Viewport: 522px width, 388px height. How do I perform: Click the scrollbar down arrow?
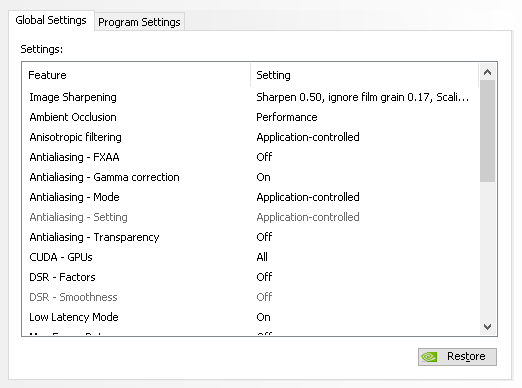pos(487,327)
